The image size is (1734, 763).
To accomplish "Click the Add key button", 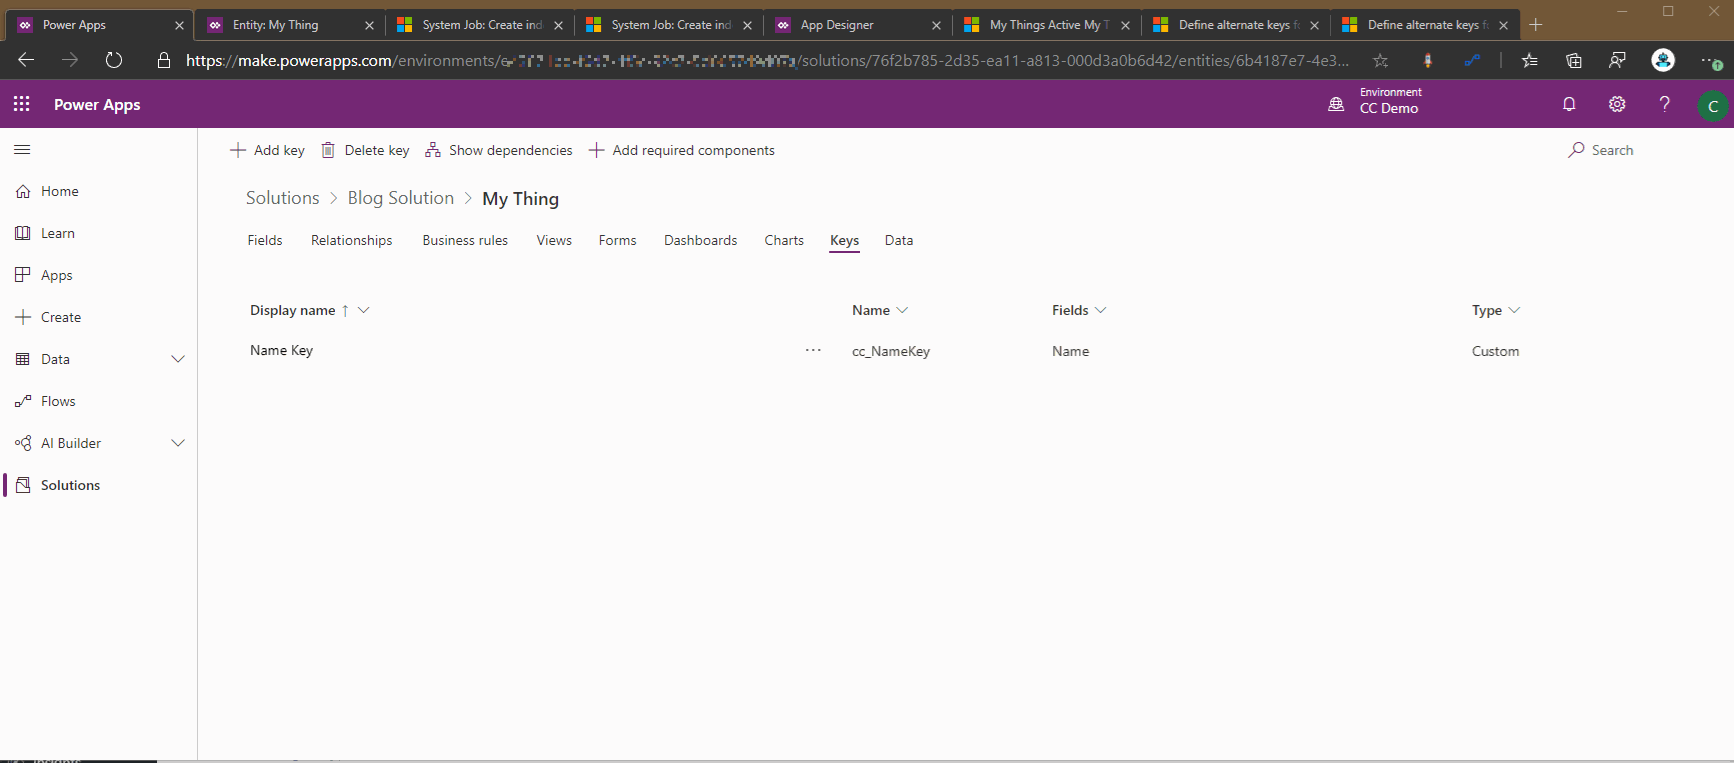I will point(267,150).
